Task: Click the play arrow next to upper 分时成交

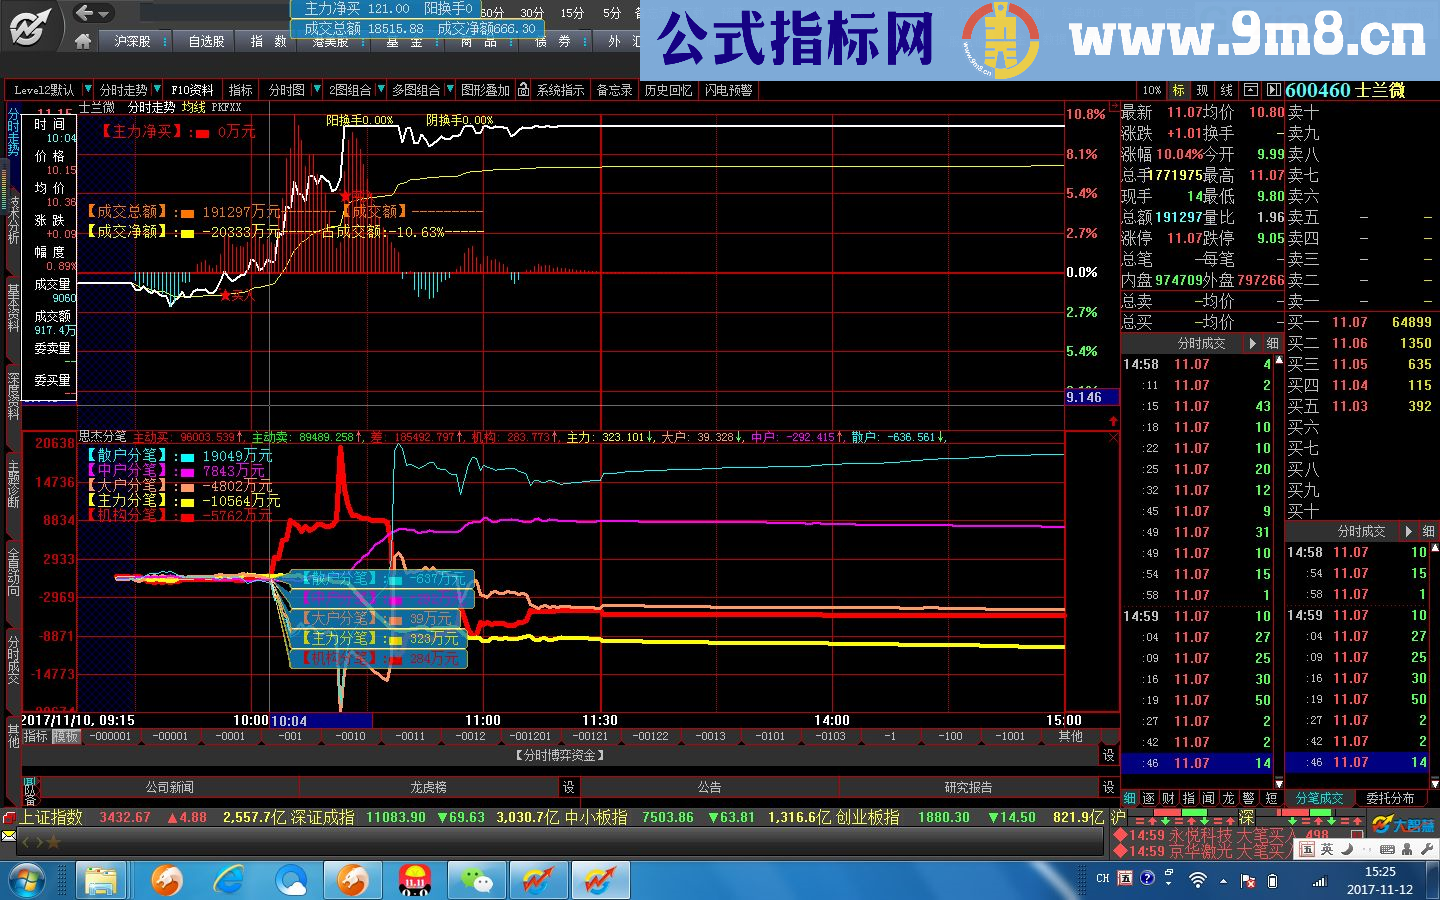Action: pos(1252,343)
